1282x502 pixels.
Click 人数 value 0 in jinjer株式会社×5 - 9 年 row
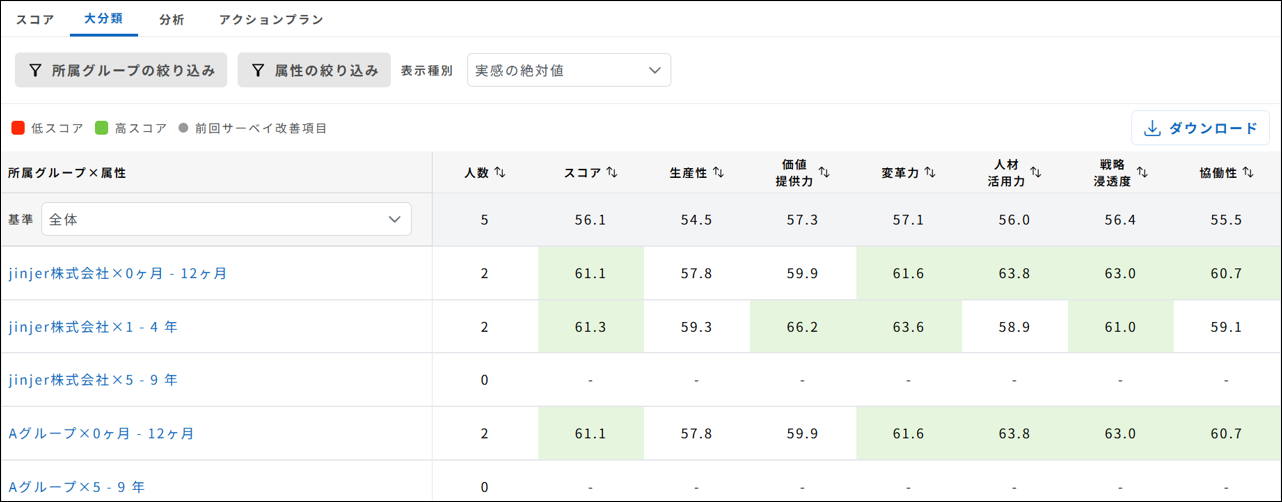click(484, 380)
